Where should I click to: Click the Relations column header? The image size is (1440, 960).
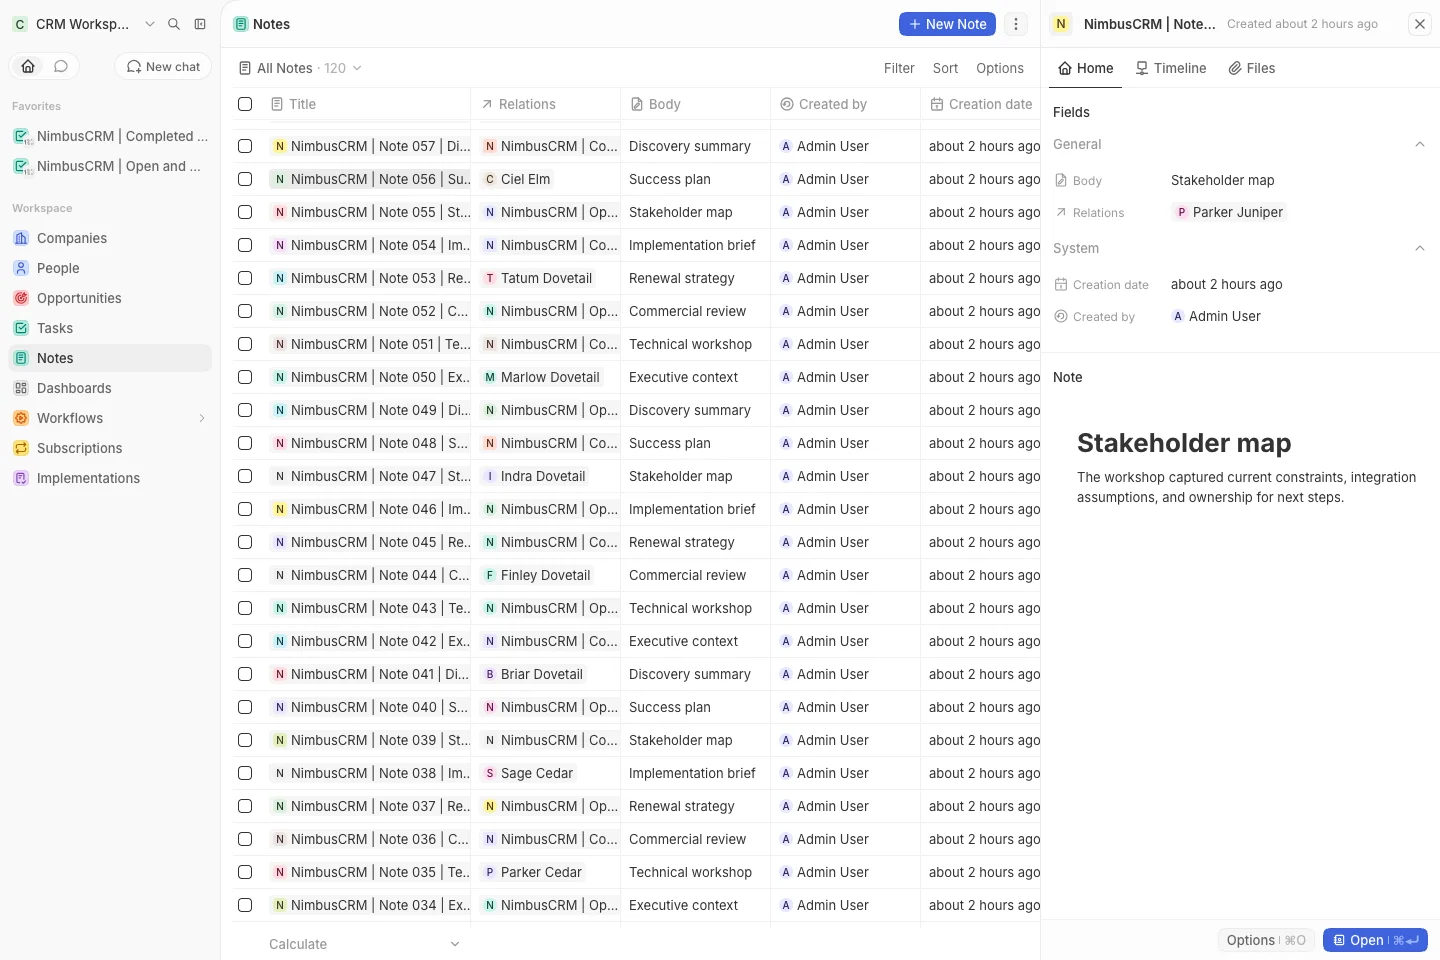545,104
